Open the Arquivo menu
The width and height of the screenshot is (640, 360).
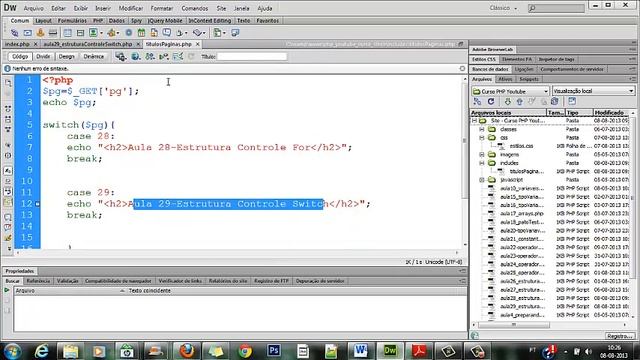(x=33, y=8)
